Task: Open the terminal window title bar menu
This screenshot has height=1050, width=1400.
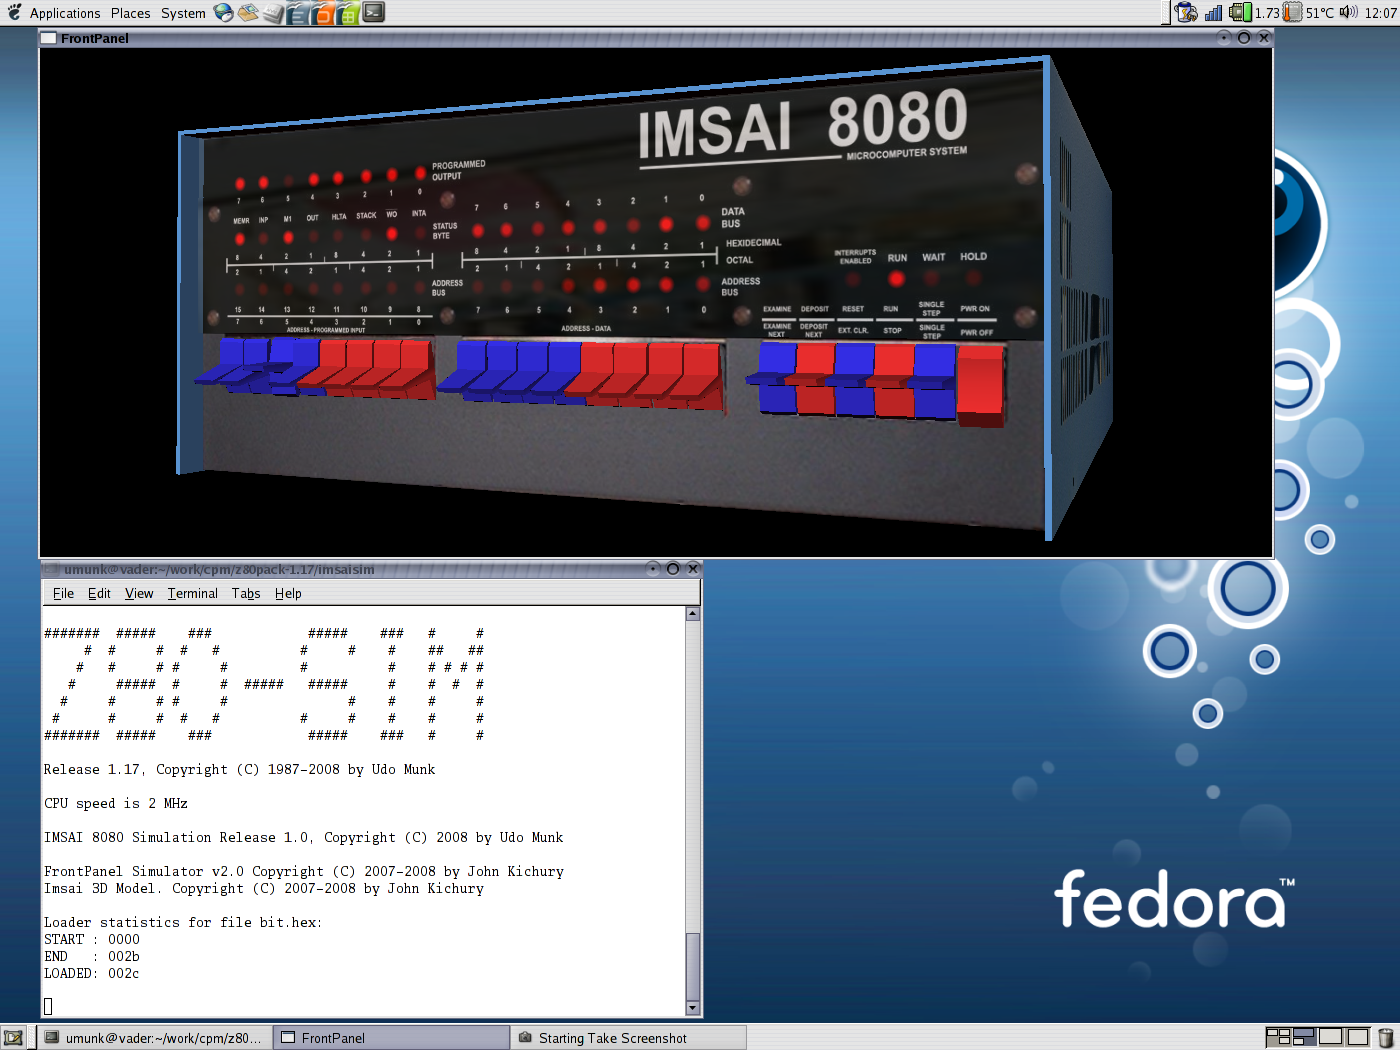Action: [52, 568]
